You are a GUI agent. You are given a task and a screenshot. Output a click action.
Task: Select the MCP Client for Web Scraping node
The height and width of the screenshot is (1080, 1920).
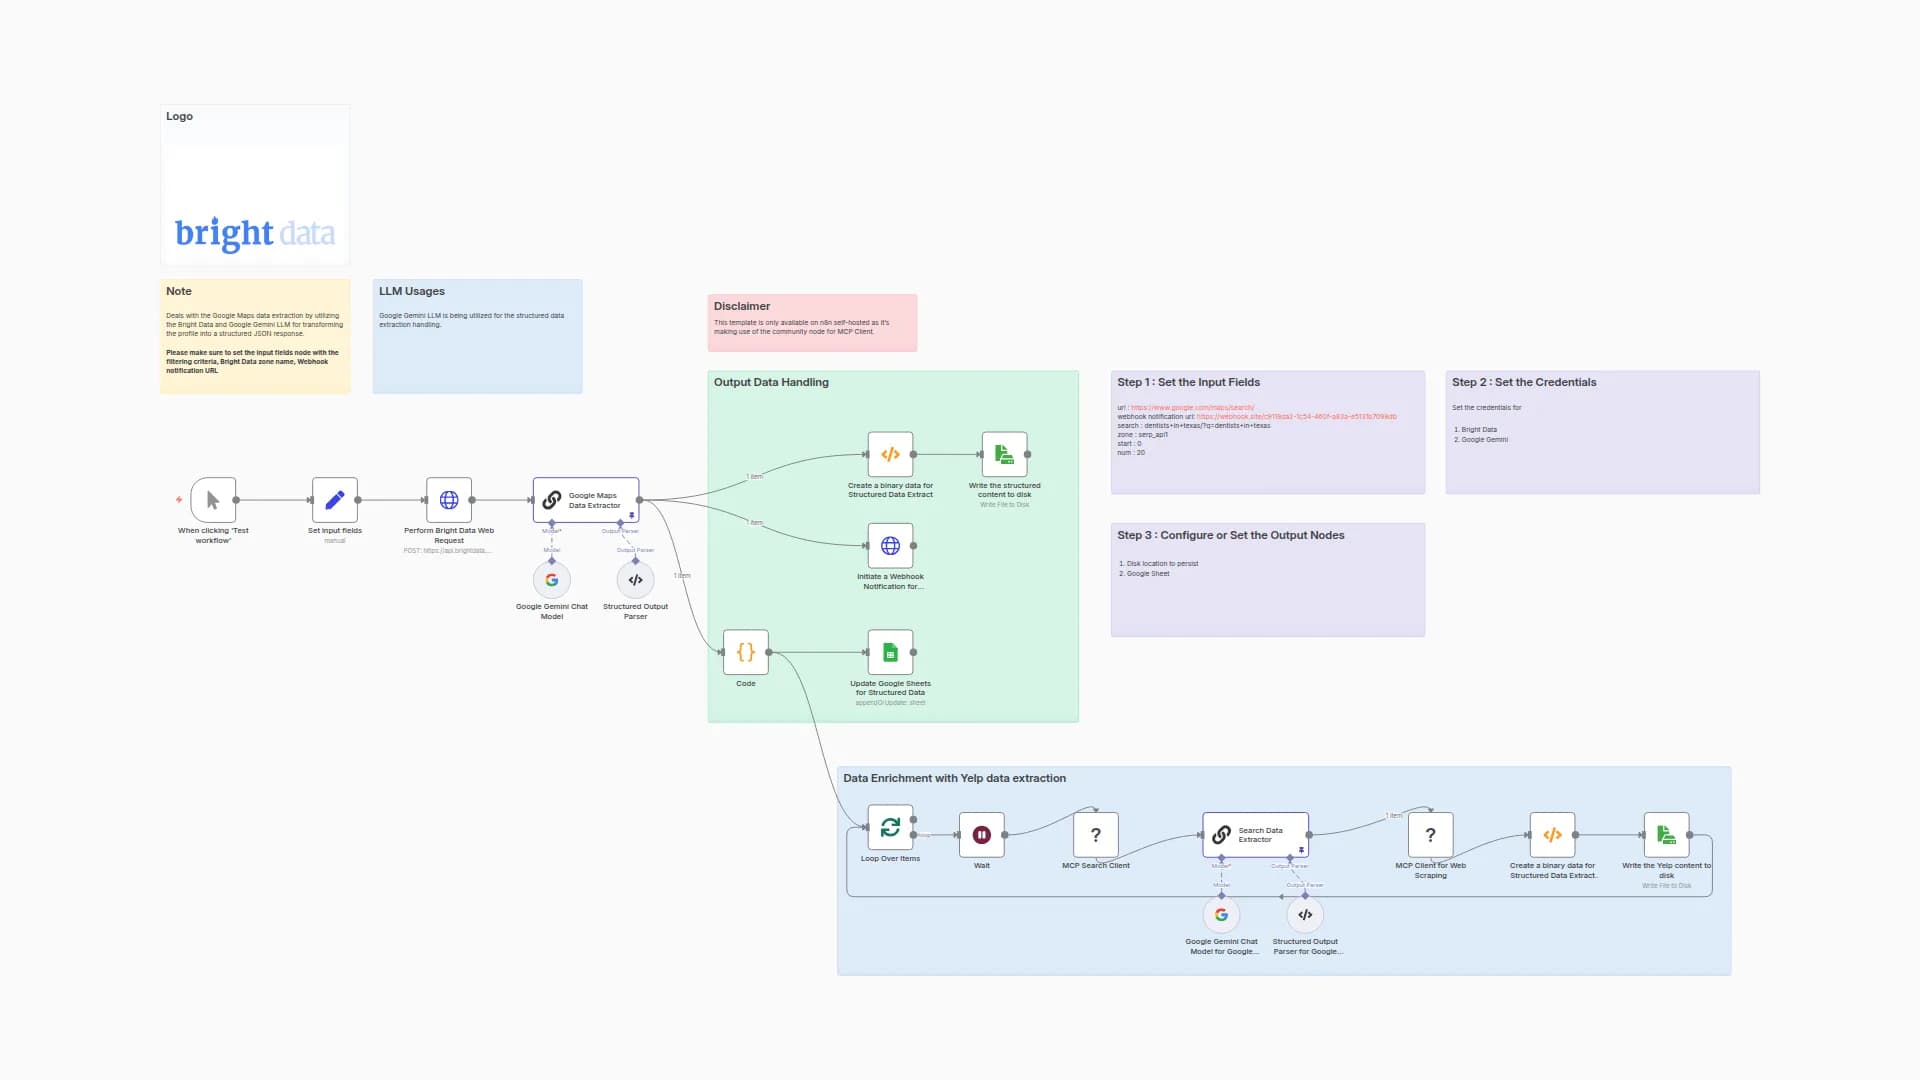pyautogui.click(x=1430, y=835)
